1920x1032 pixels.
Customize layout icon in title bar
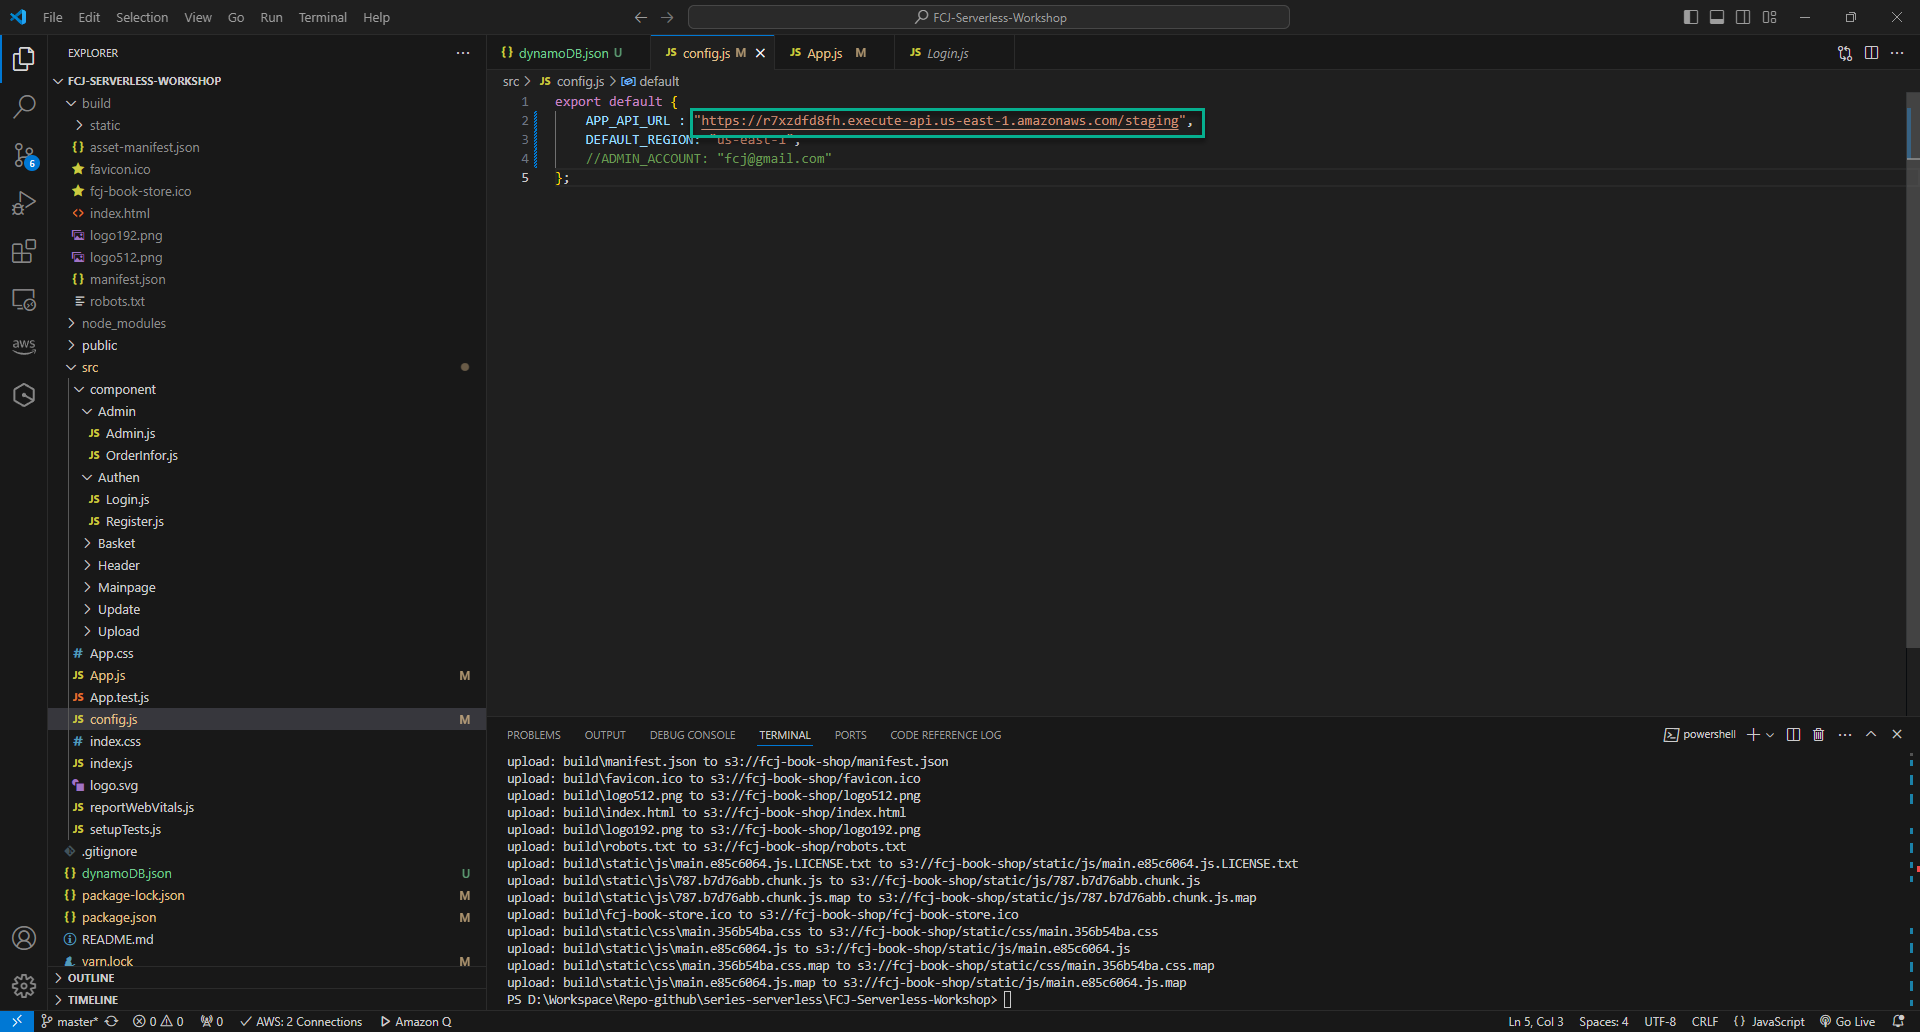tap(1770, 17)
